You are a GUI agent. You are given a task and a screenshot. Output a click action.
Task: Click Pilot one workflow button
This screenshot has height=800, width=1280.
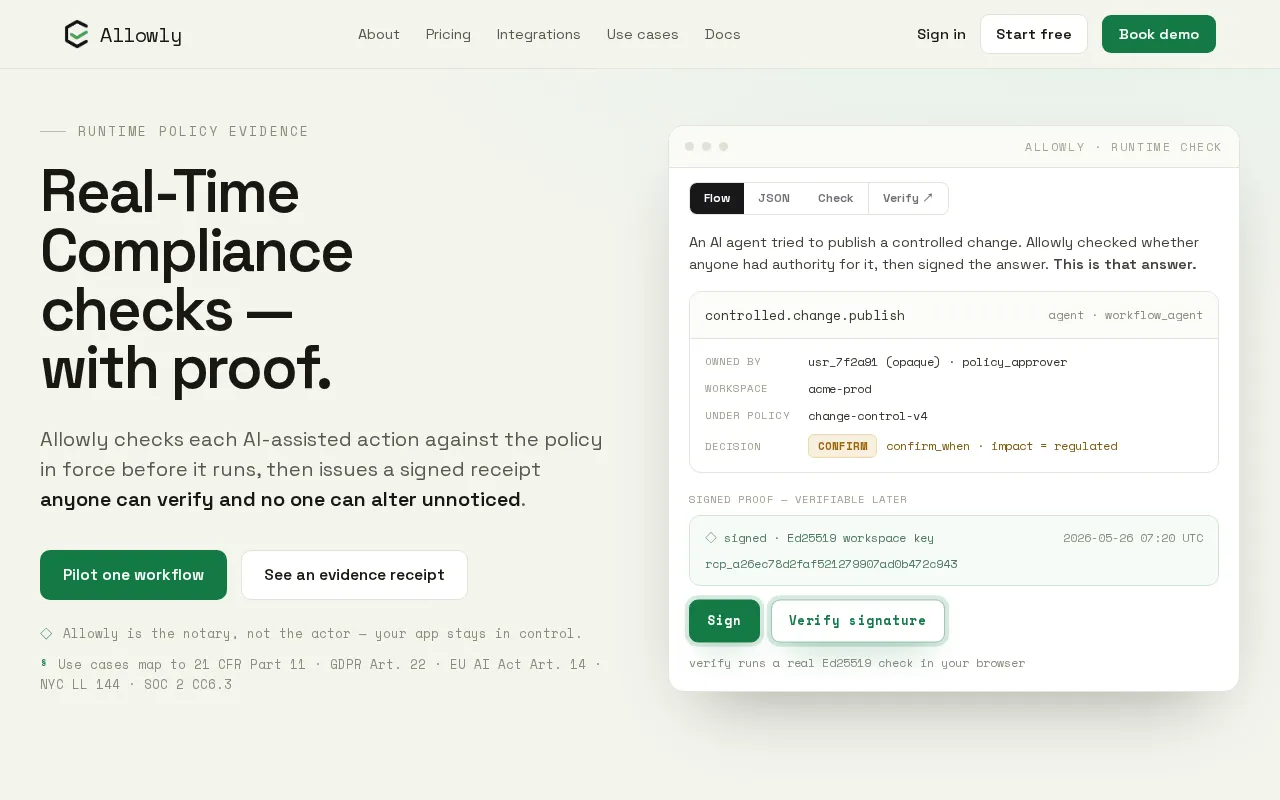coord(133,575)
